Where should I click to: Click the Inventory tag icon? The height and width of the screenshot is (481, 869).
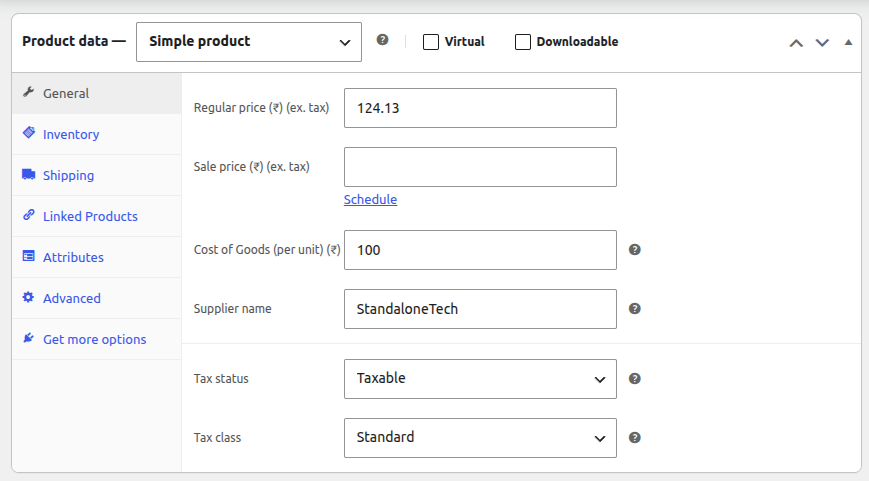[29, 133]
